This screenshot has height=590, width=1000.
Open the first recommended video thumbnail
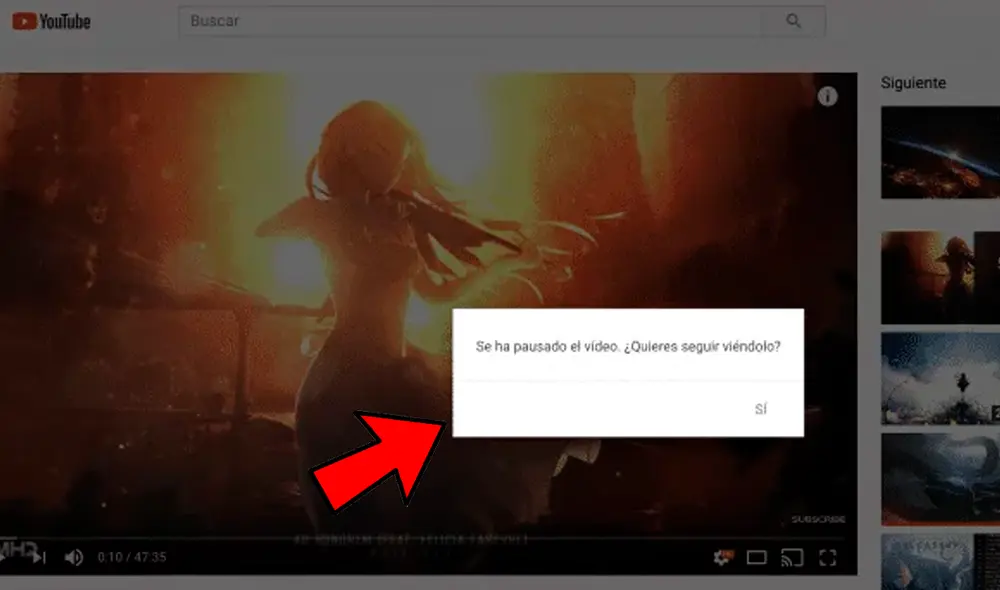point(940,152)
